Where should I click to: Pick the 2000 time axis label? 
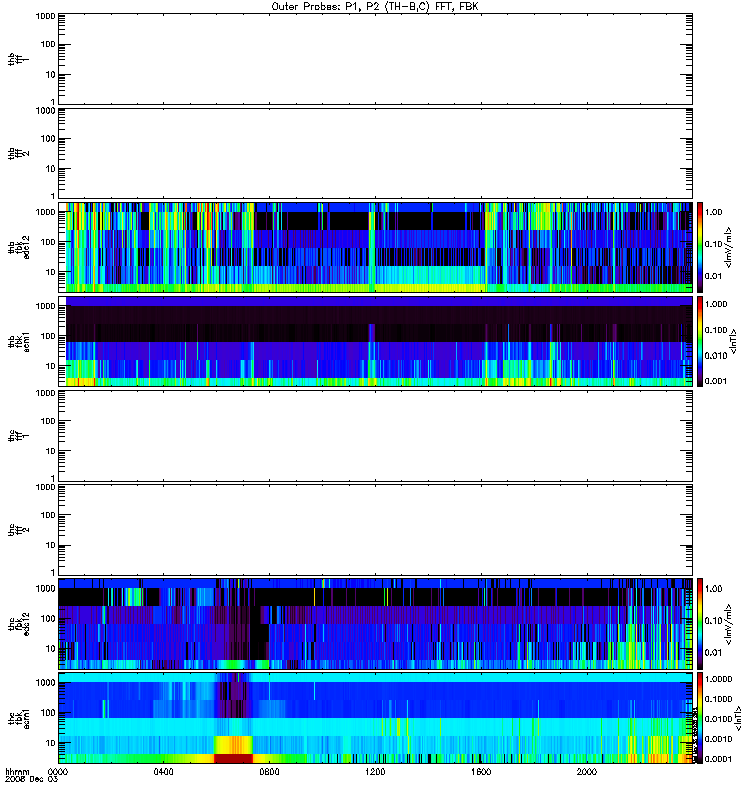point(587,772)
